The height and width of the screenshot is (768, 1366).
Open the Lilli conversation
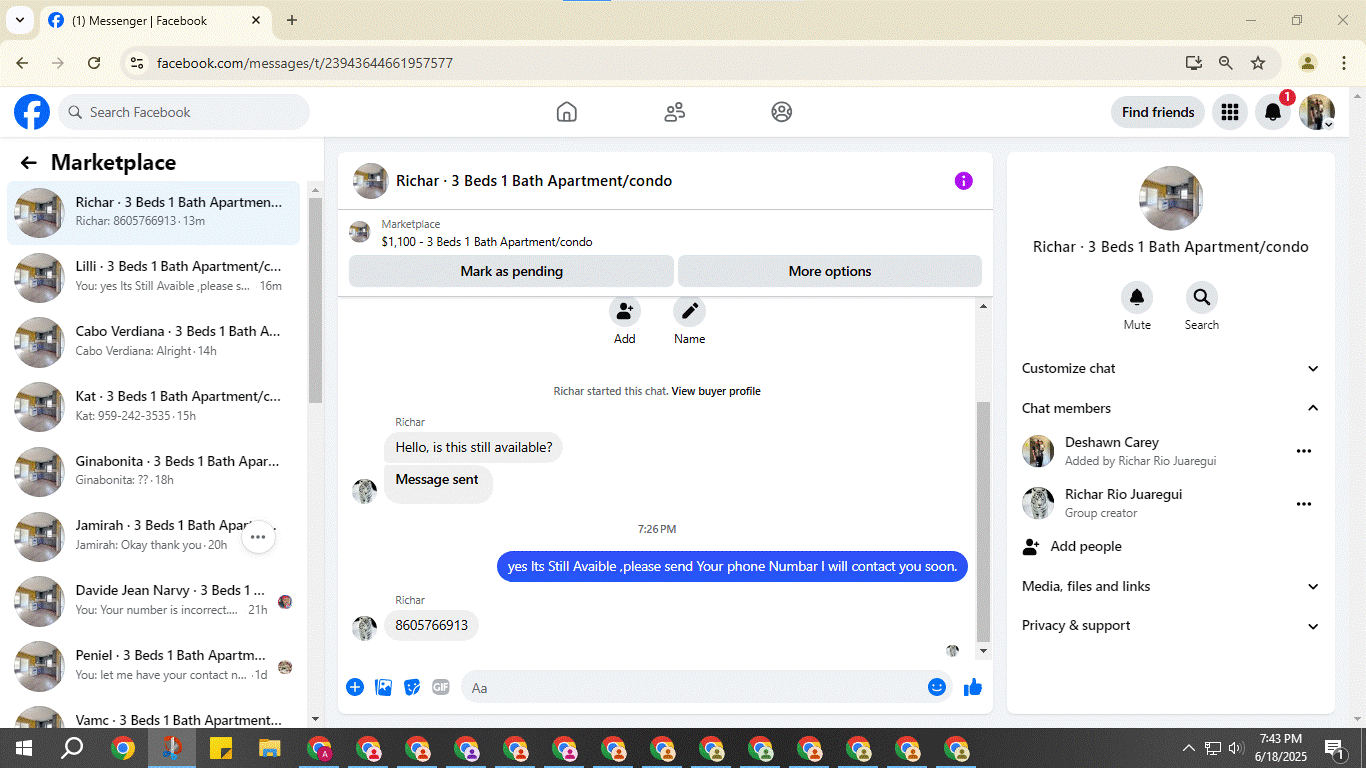(154, 276)
